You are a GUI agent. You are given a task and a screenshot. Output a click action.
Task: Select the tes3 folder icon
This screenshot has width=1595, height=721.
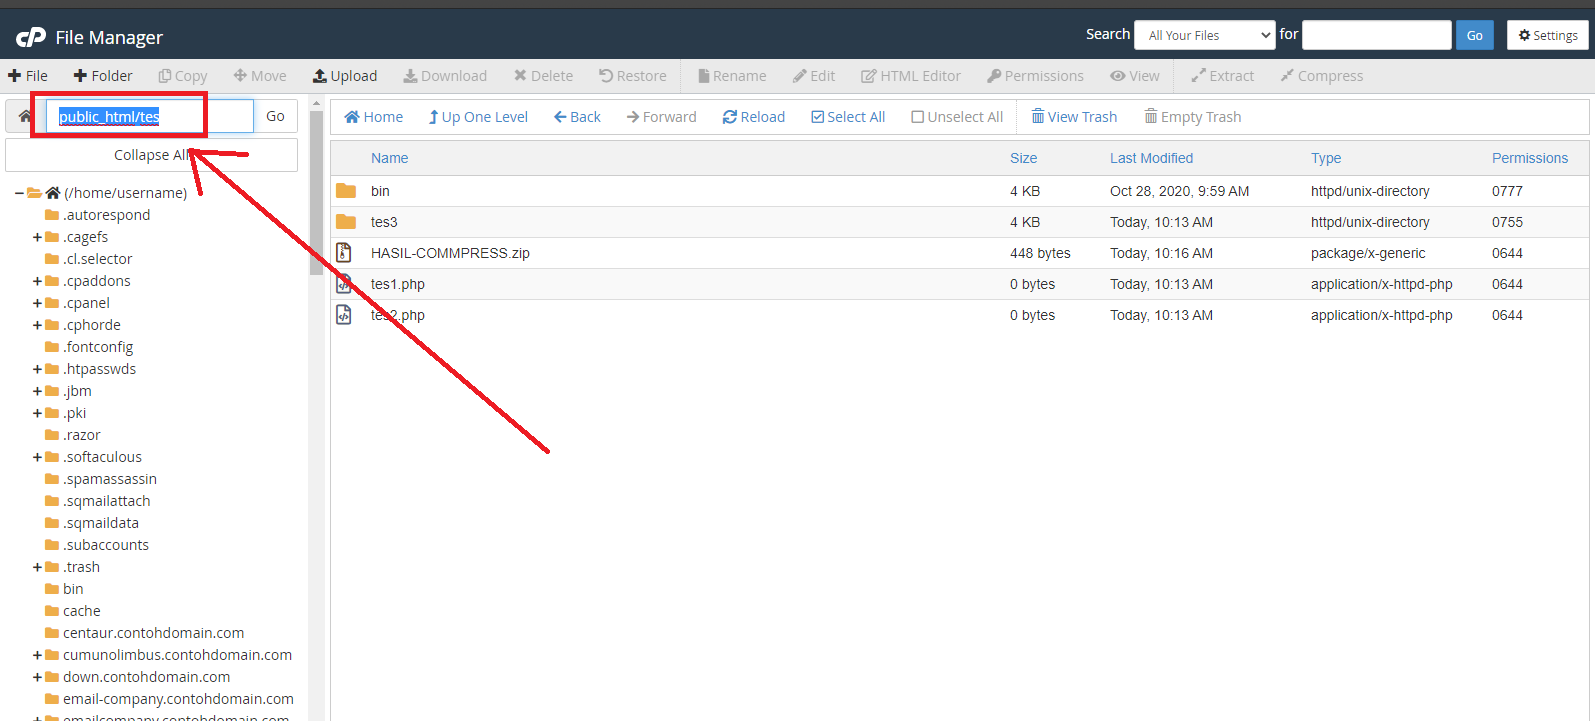[x=346, y=222]
